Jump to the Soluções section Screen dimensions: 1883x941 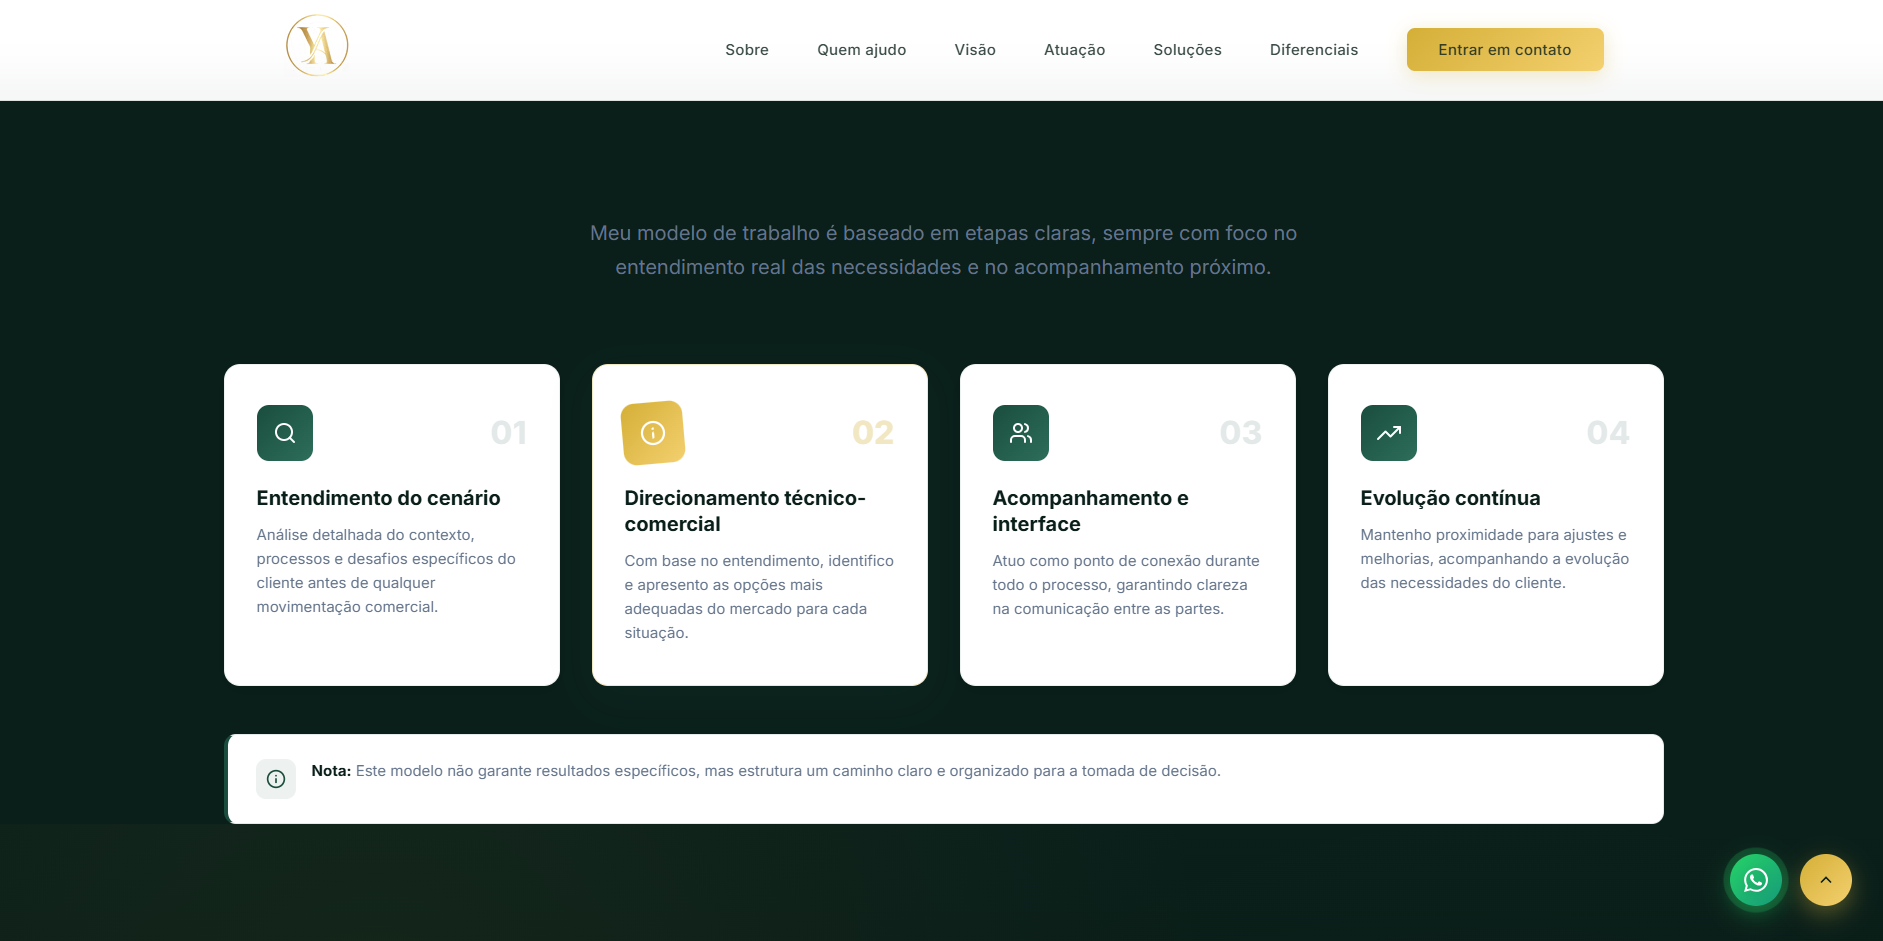coord(1187,50)
